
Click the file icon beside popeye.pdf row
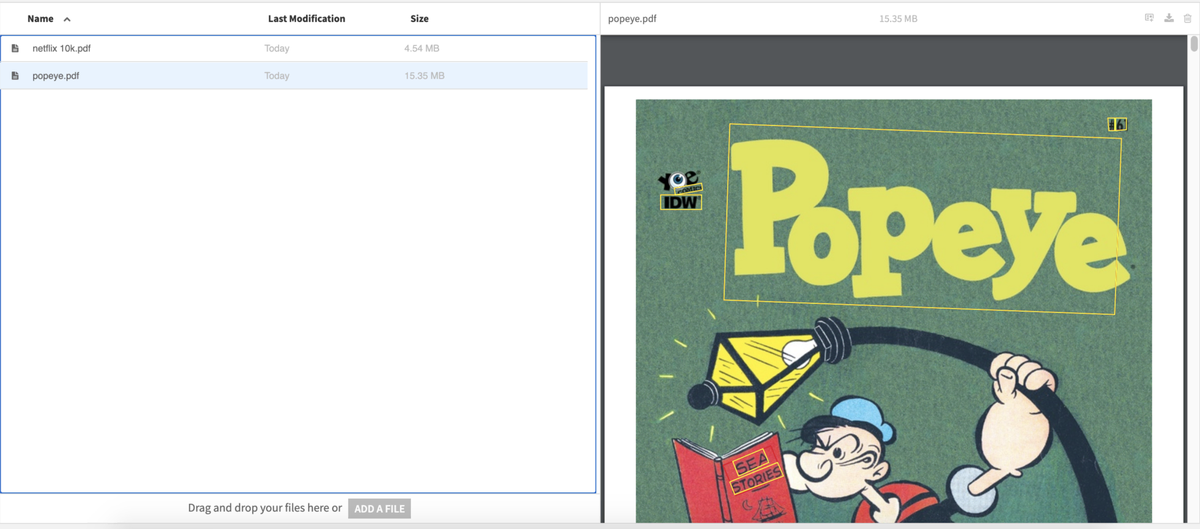[15, 76]
